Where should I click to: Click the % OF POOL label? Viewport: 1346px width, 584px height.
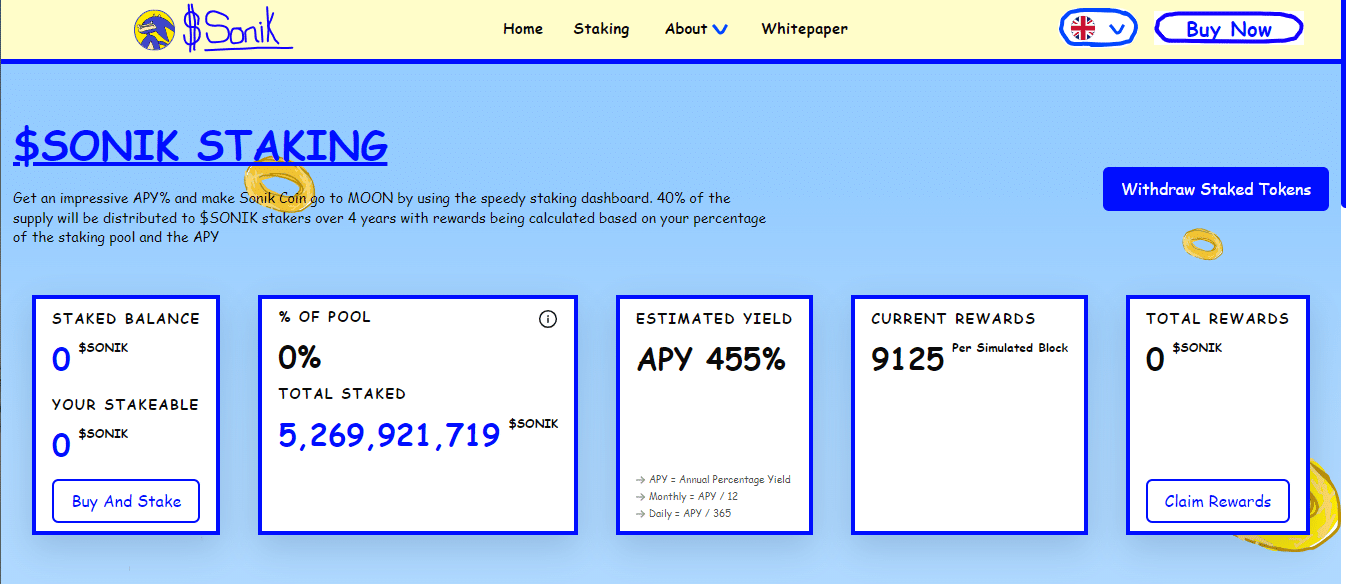325,317
